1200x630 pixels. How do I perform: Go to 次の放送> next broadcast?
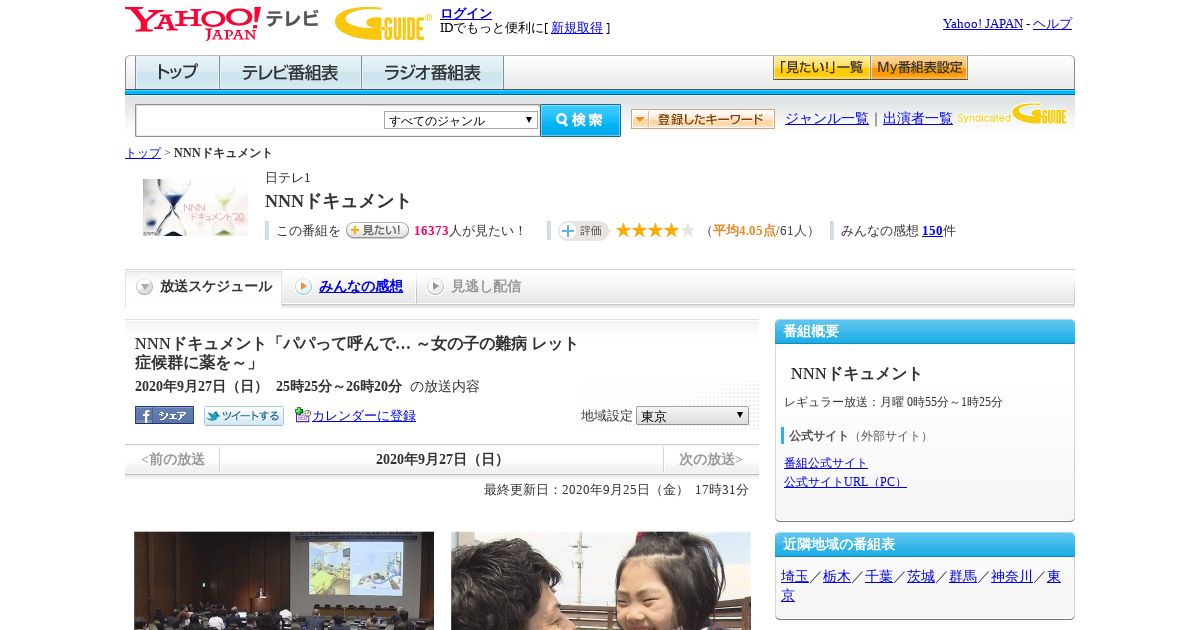tap(711, 460)
